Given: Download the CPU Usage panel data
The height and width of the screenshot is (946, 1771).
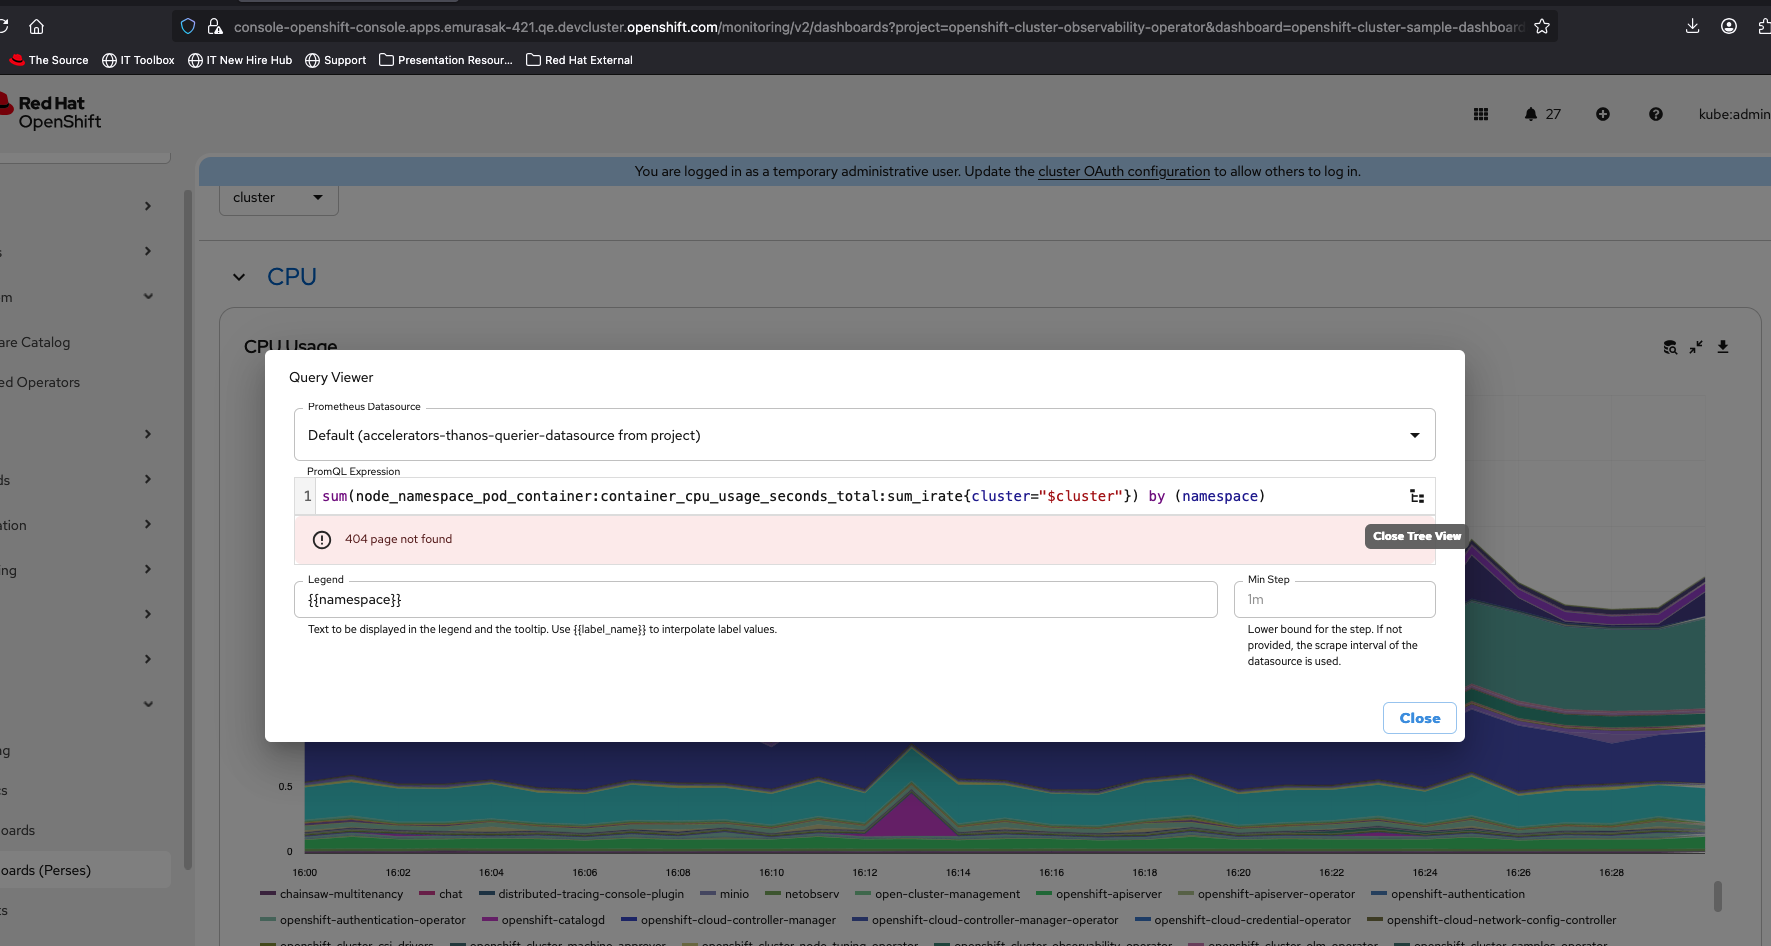Looking at the screenshot, I should (x=1723, y=347).
